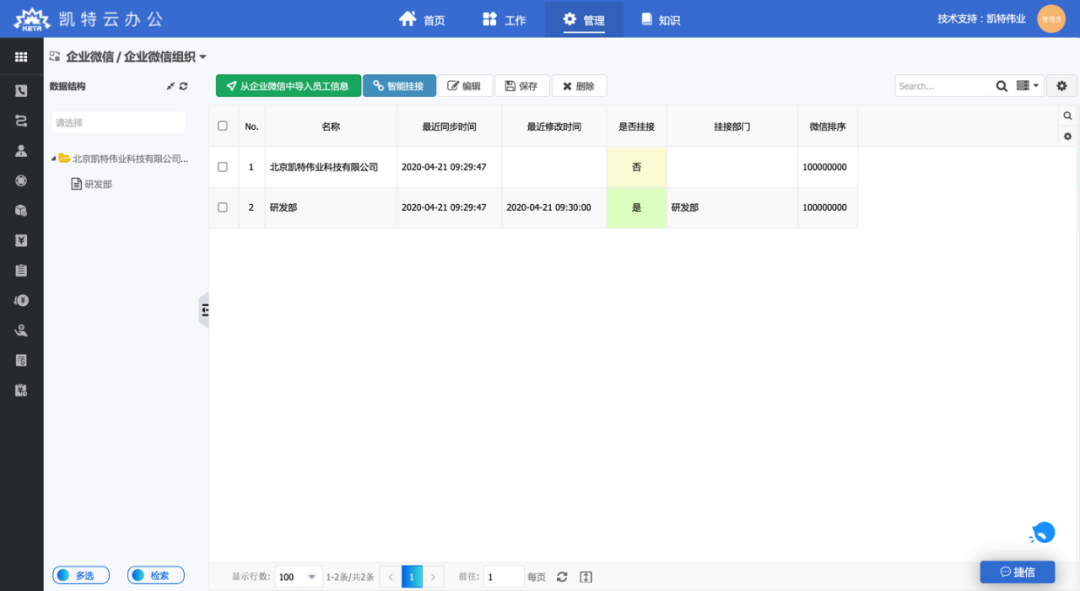Image resolution: width=1080 pixels, height=591 pixels.
Task: Click the orange user avatar
Action: click(1051, 19)
